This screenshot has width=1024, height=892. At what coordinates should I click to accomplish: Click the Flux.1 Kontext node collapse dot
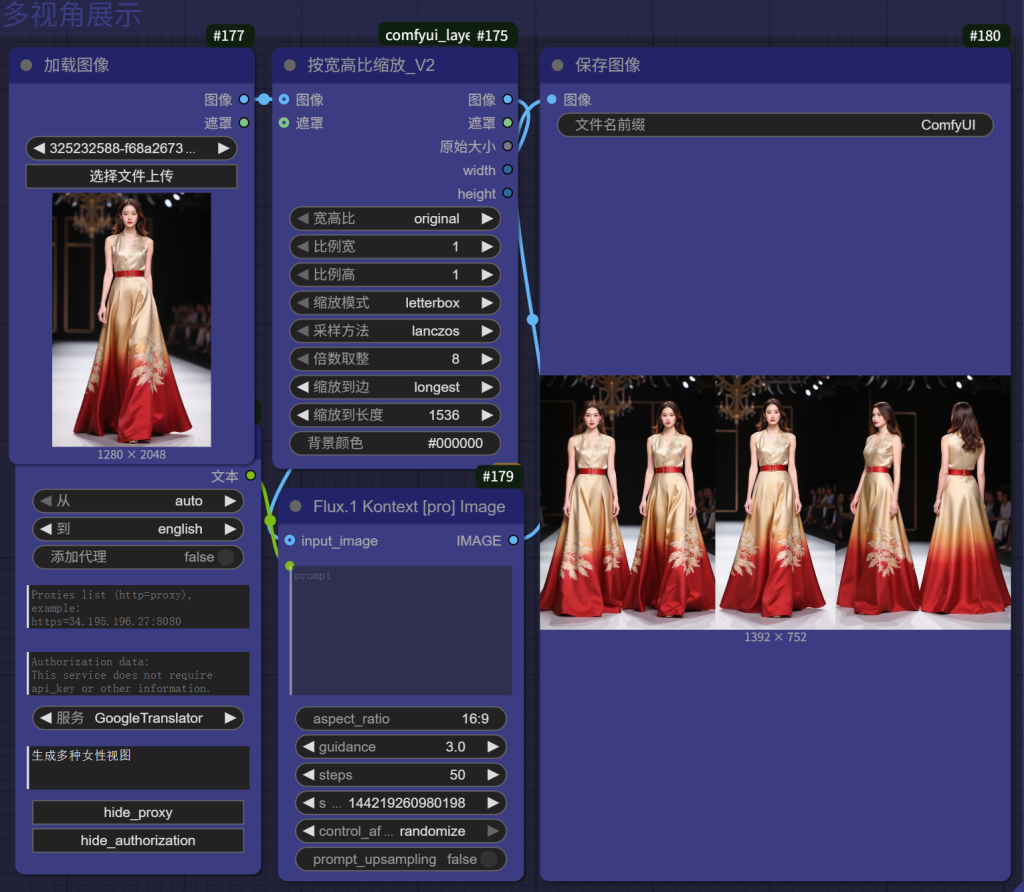pyautogui.click(x=296, y=507)
